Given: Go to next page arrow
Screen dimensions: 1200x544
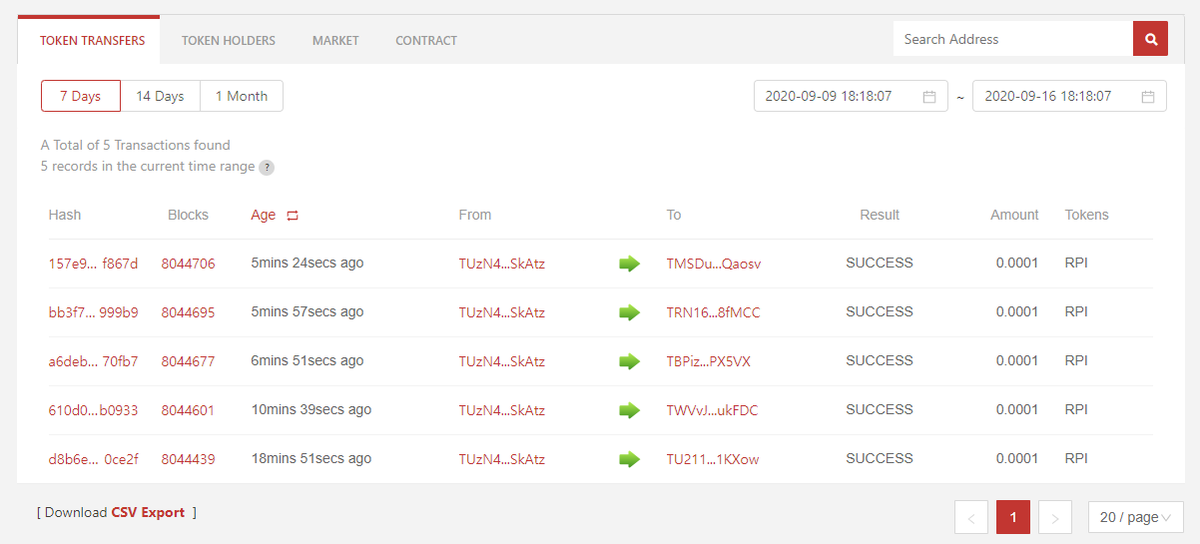Looking at the screenshot, I should pyautogui.click(x=1055, y=517).
